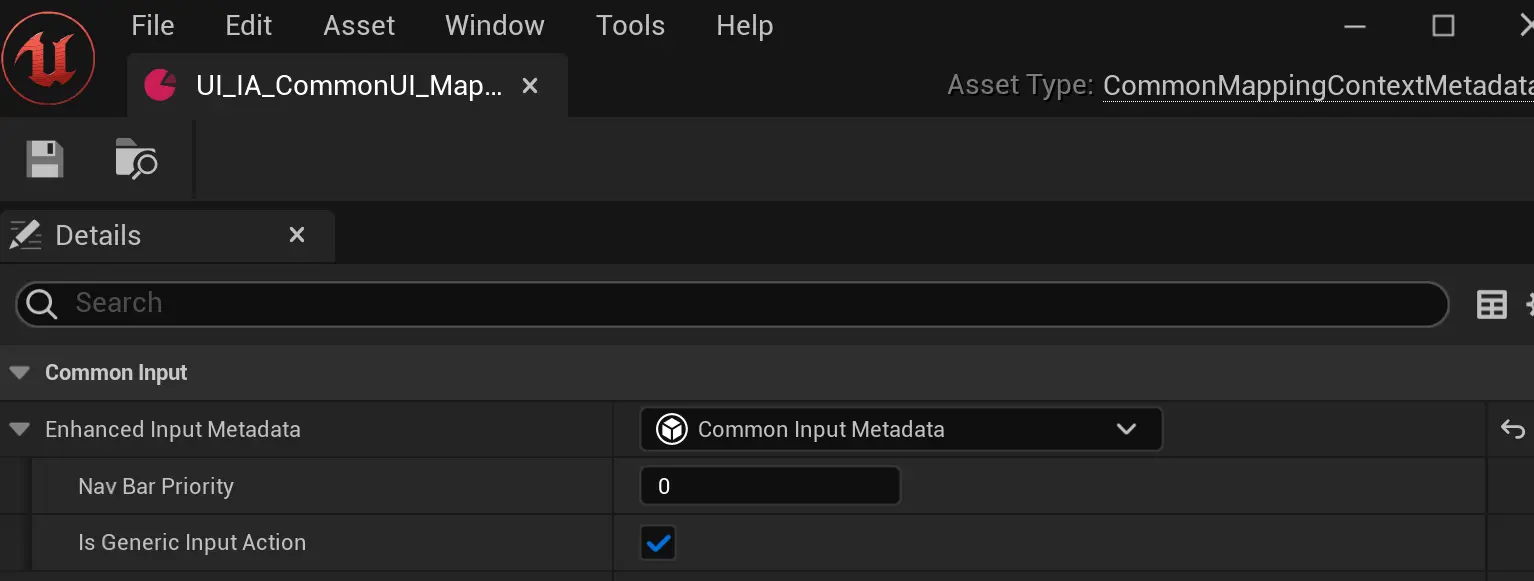This screenshot has height=581, width=1534.
Task: Click the property matrix table icon
Action: (1491, 305)
